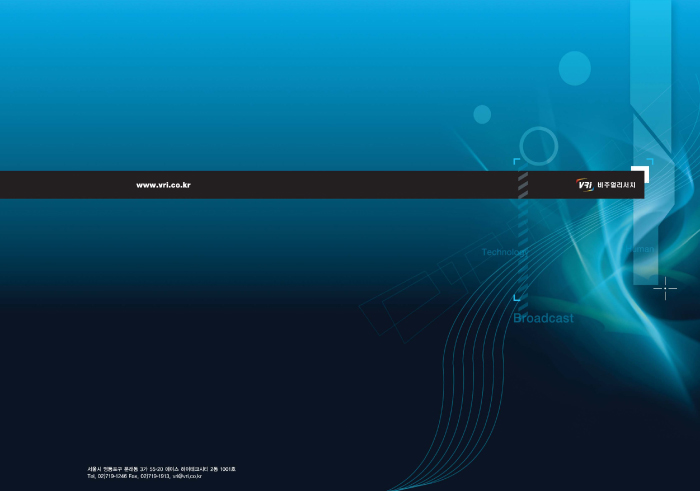Click the Technology text label

504,252
